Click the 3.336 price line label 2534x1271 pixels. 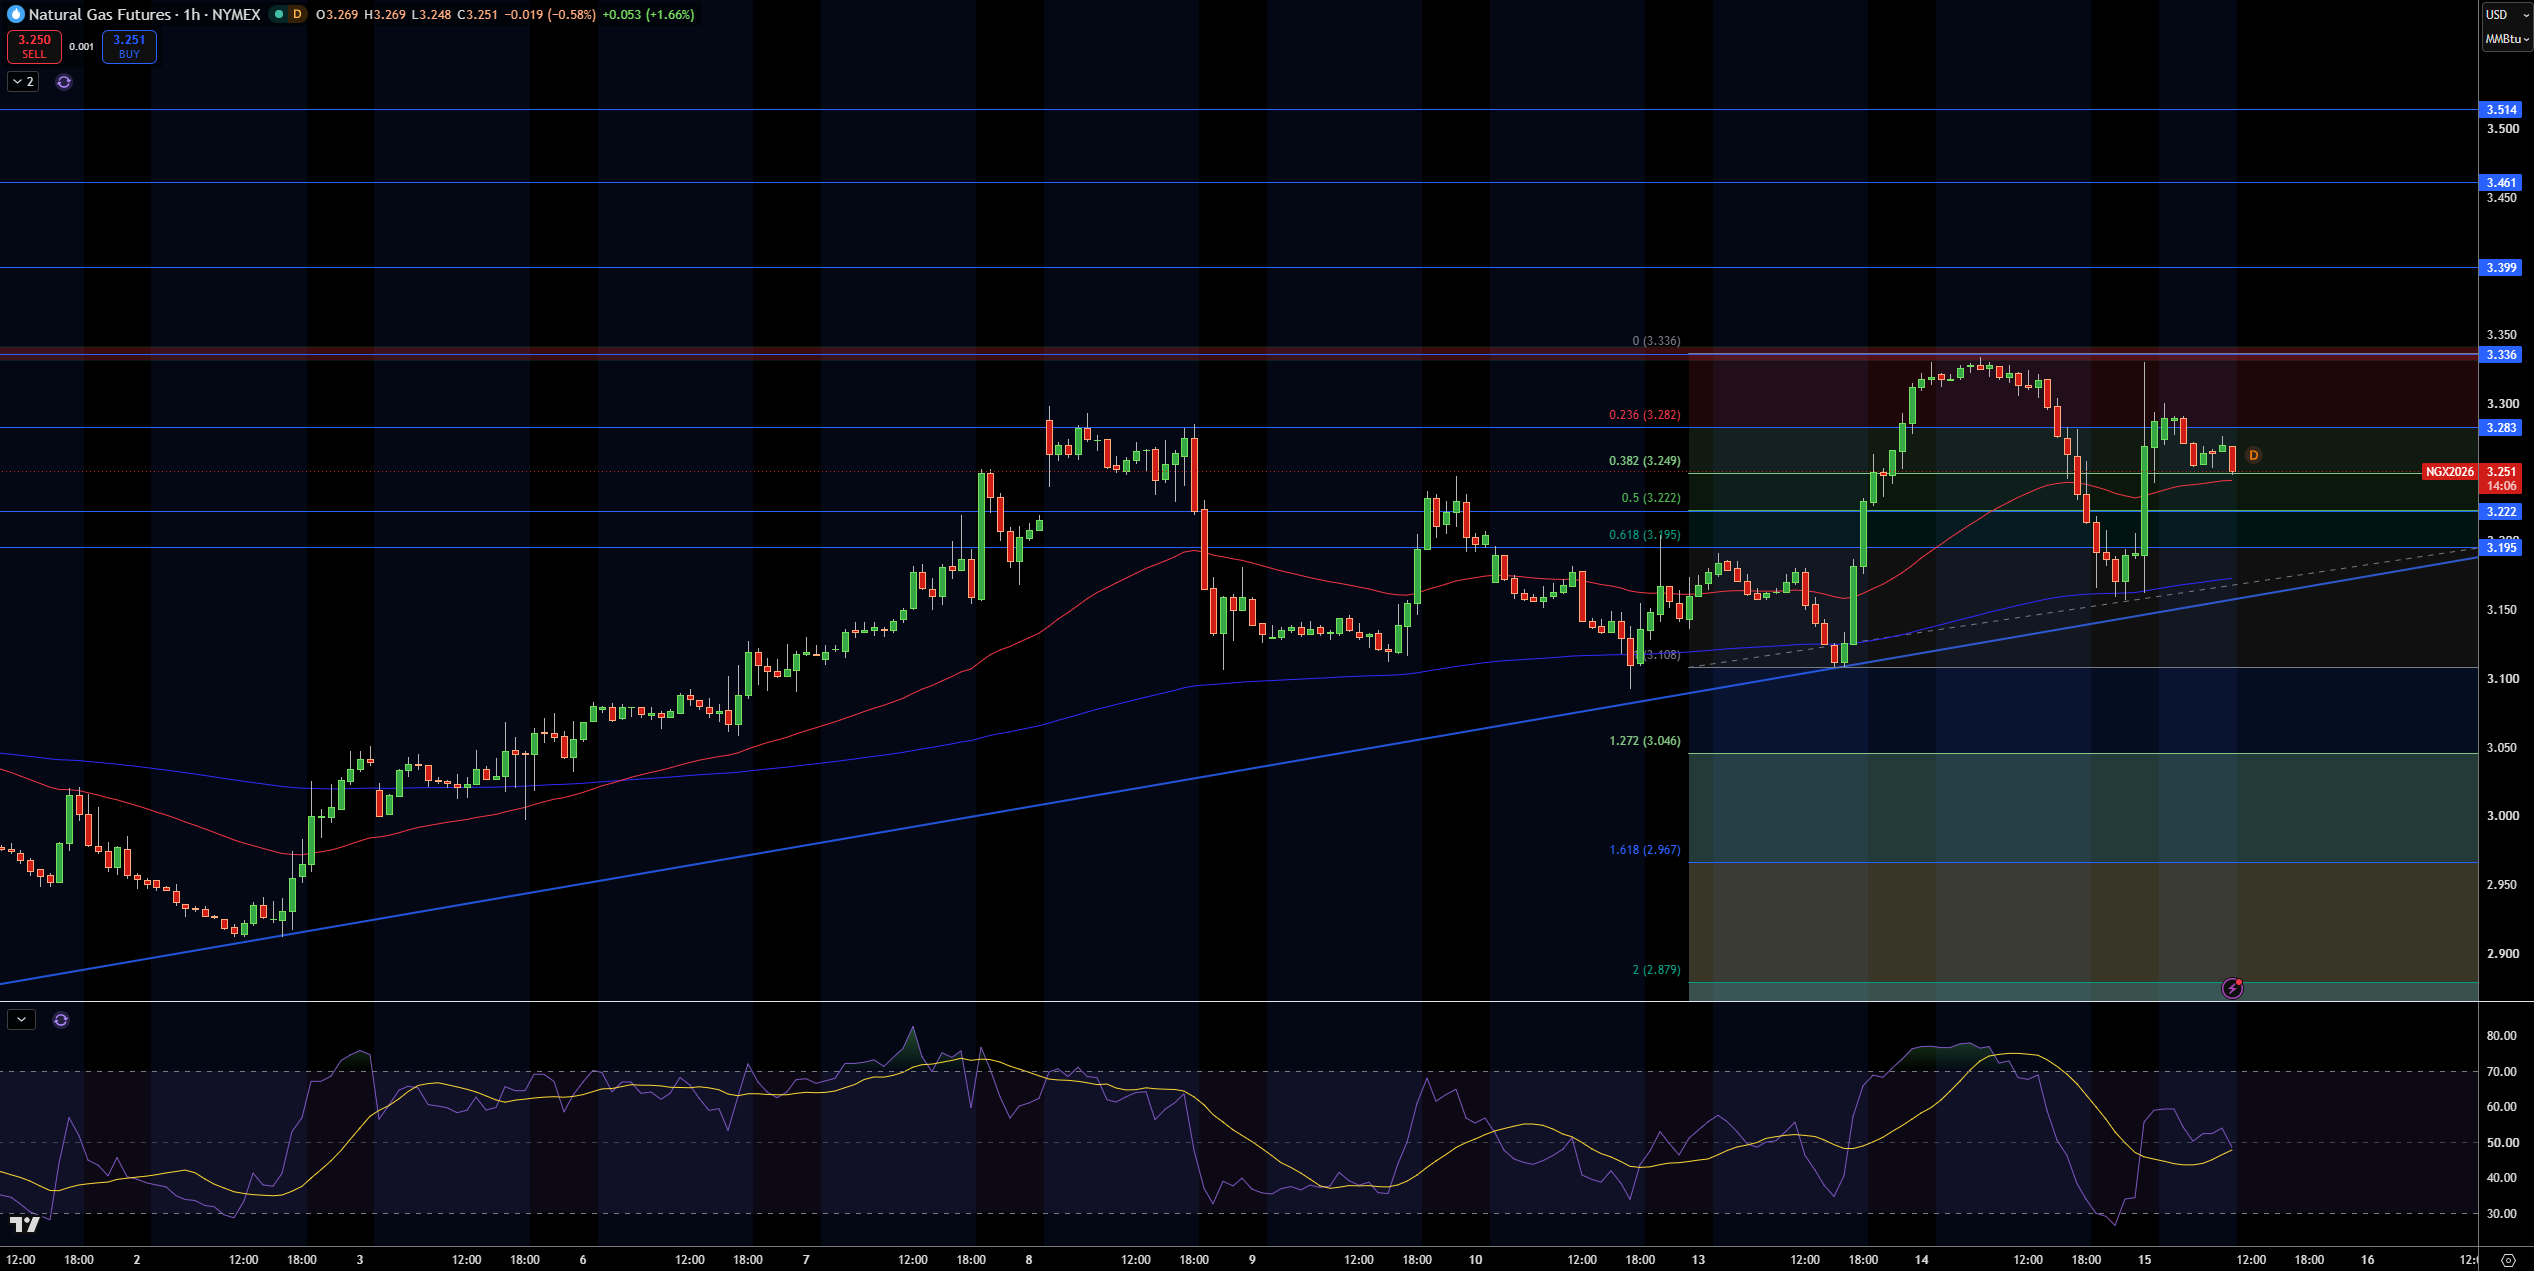(x=2502, y=355)
